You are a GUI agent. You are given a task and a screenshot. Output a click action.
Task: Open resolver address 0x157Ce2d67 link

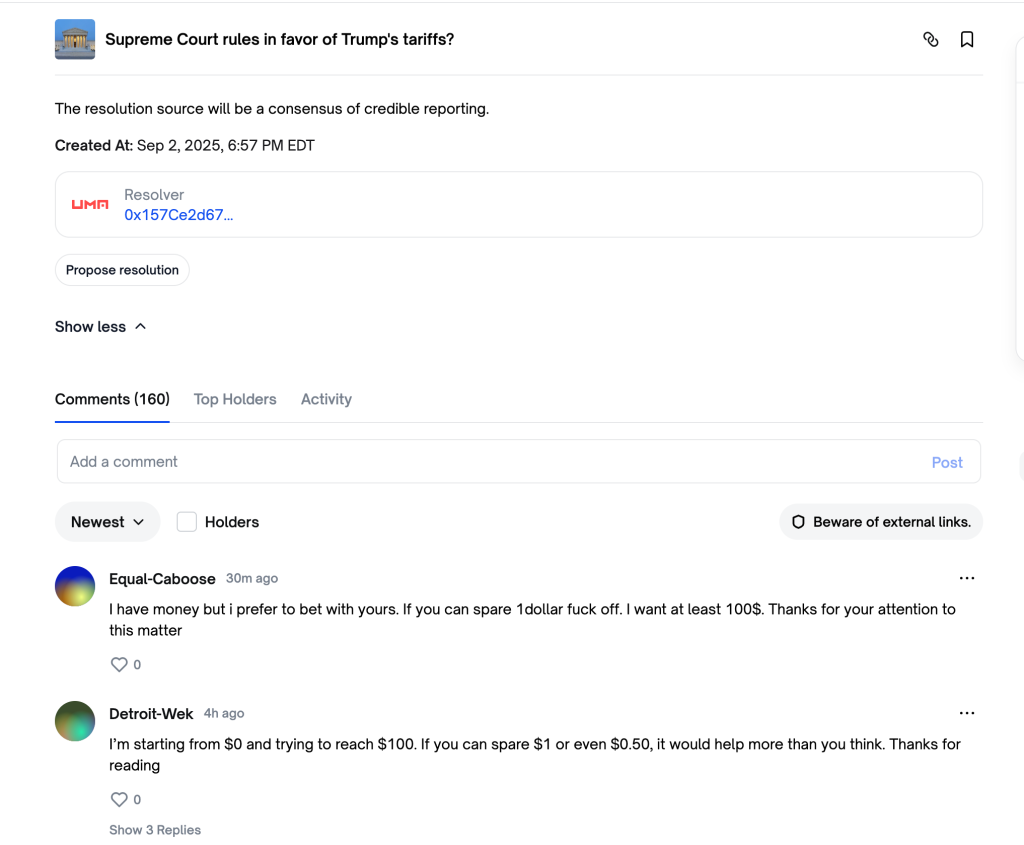[179, 215]
